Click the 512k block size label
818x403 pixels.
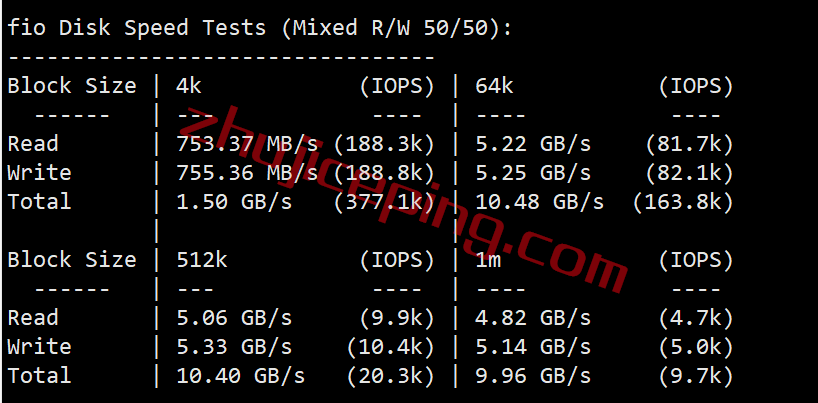(x=202, y=259)
